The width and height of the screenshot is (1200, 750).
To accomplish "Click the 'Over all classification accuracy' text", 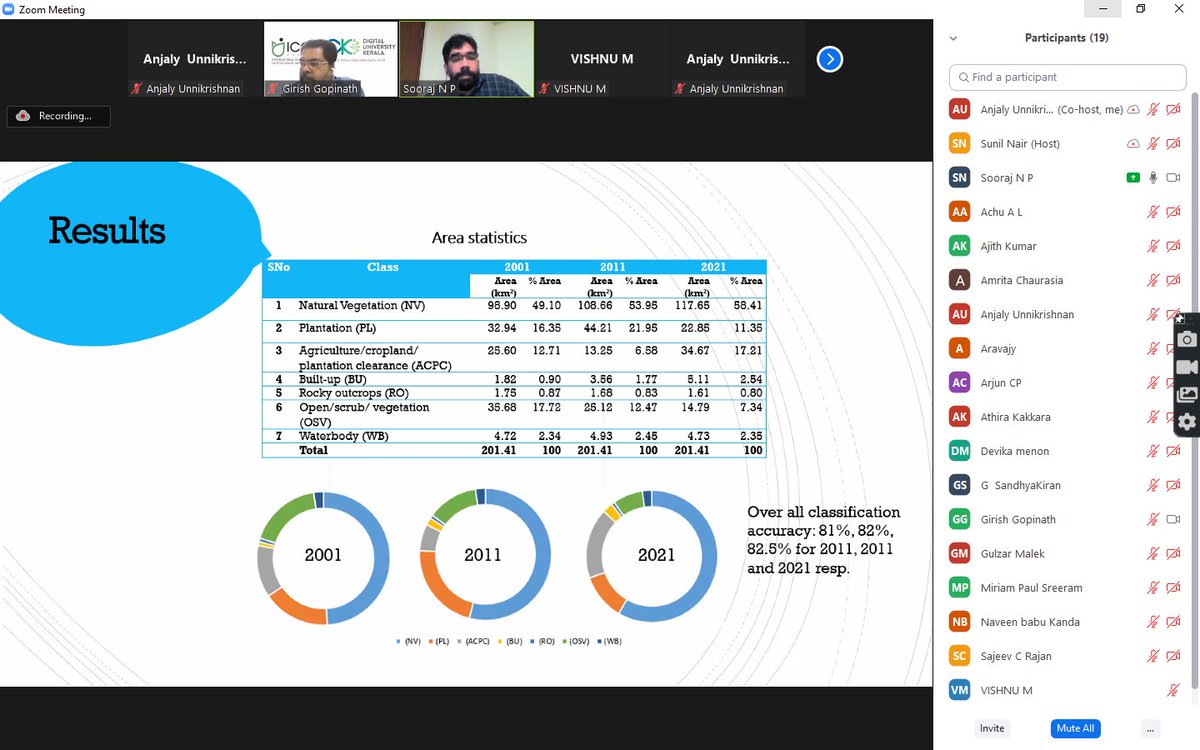I will 824,540.
